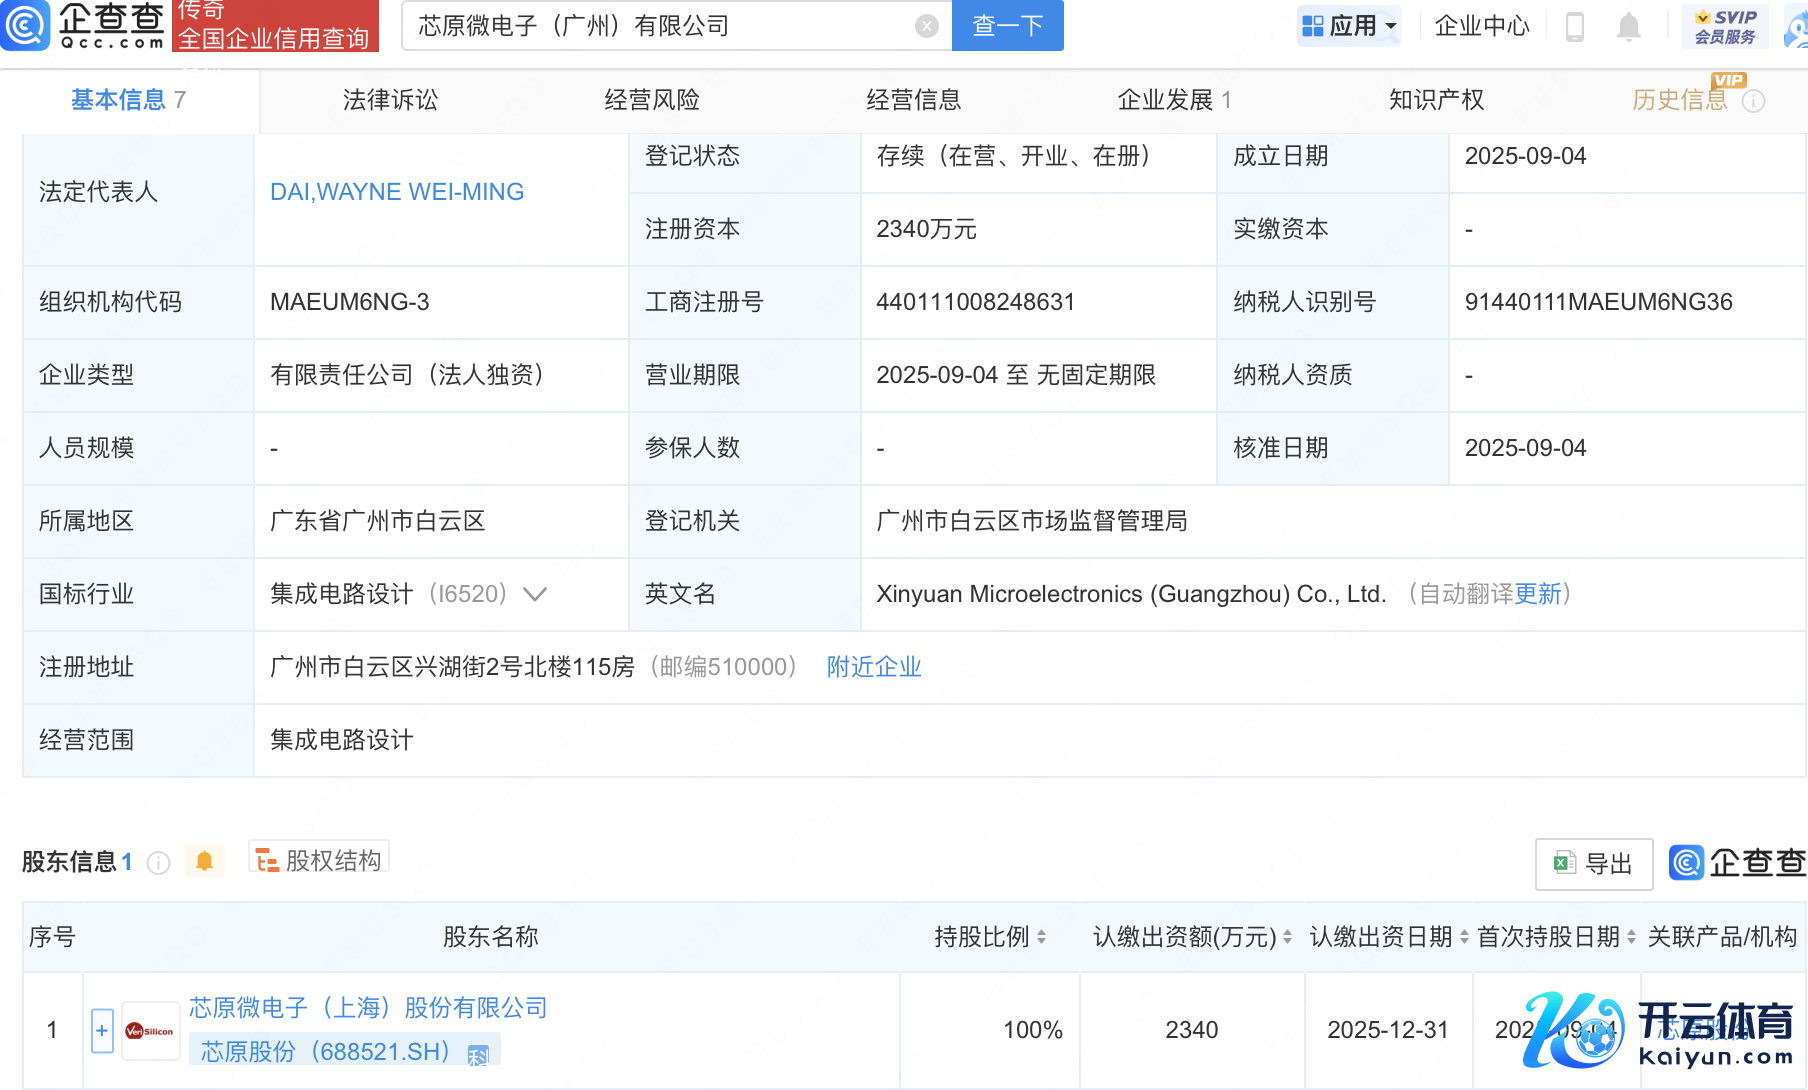Click the 查一下 search button
Viewport: 1808px width, 1090px height.
(x=1007, y=26)
